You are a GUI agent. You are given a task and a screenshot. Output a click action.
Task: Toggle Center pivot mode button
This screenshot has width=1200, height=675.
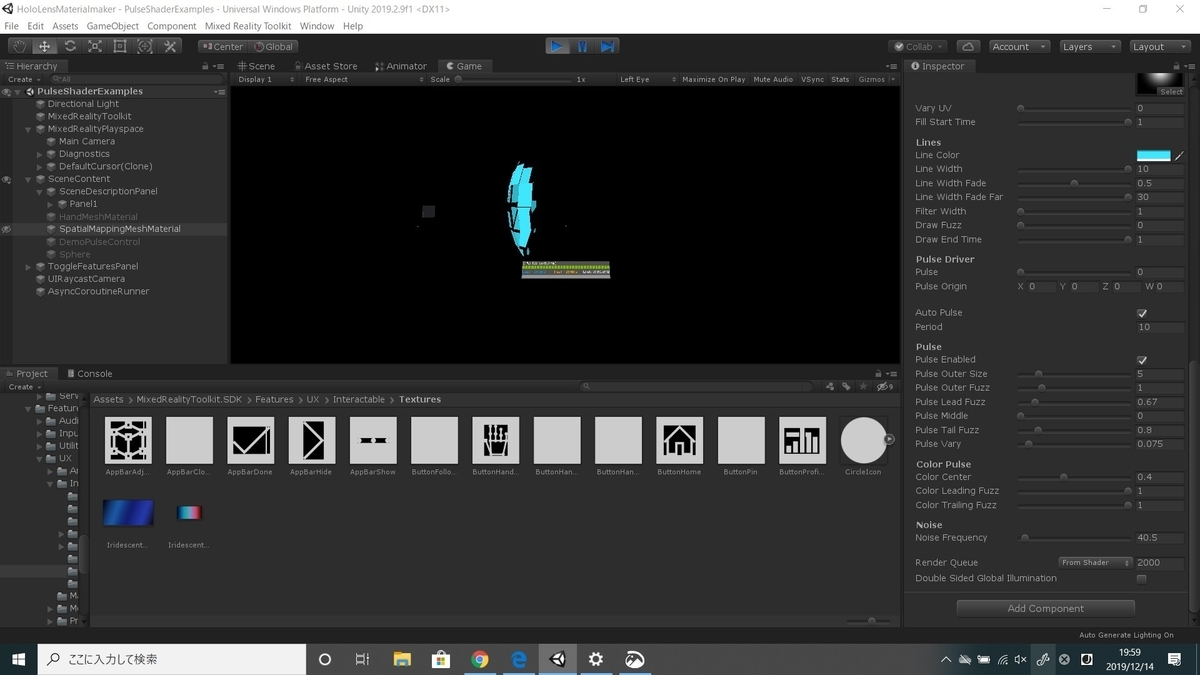point(222,46)
